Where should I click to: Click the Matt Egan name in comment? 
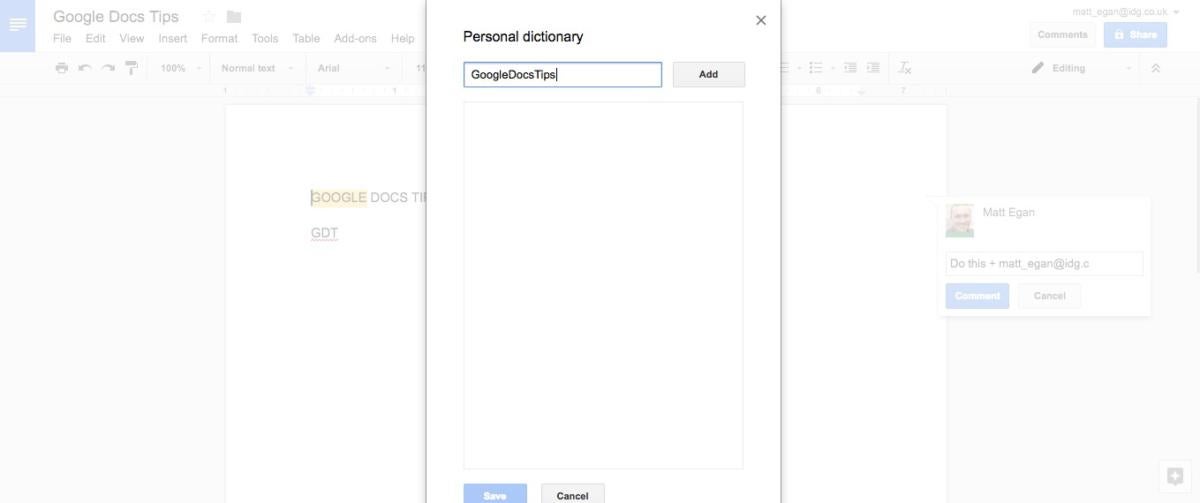point(1008,212)
